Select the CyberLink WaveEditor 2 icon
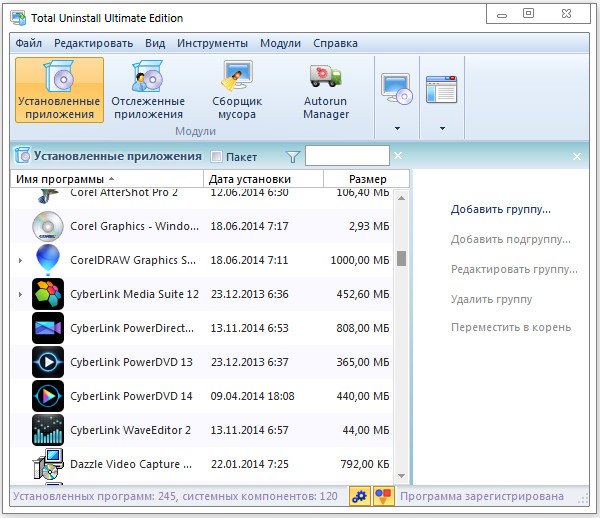600x518 pixels. [48, 429]
